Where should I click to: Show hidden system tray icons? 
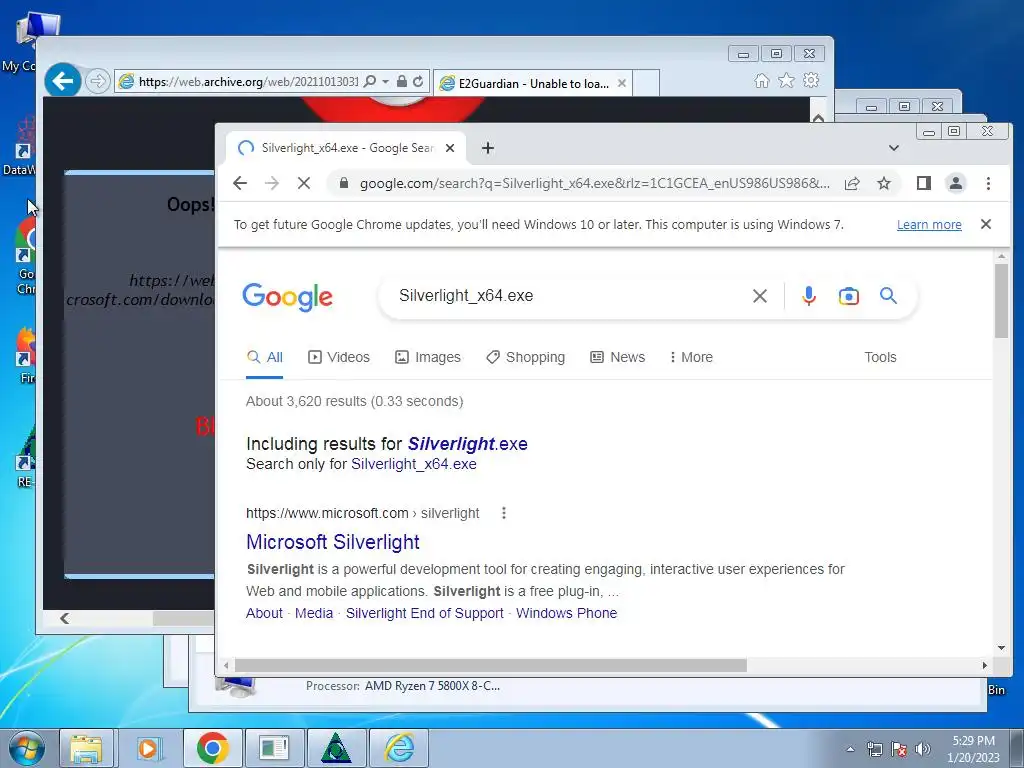click(x=850, y=749)
